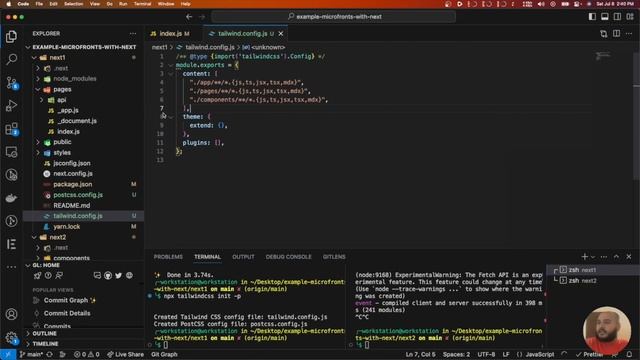The image size is (640, 360).
Task: Close the terminal panel
Action: click(629, 256)
